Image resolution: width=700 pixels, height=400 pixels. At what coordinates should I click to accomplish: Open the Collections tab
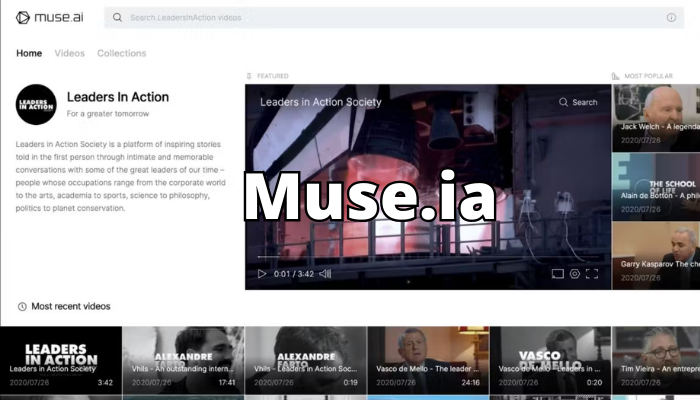(121, 53)
